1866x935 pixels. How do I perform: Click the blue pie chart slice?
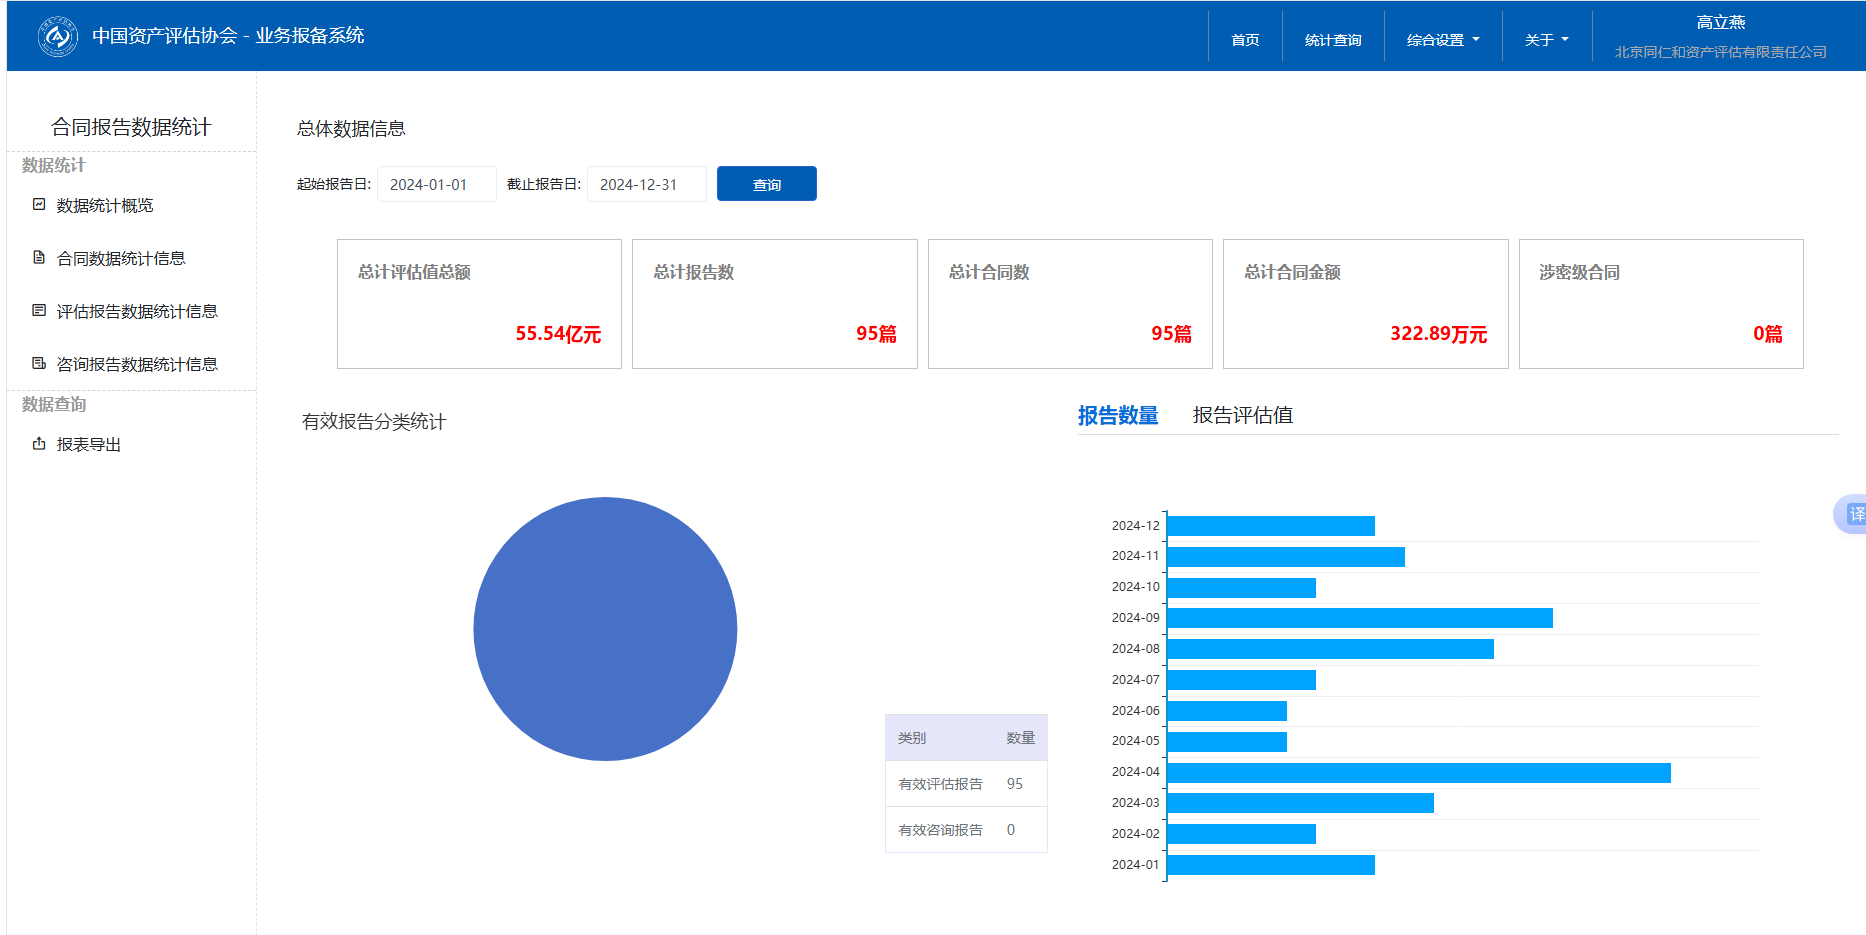605,629
